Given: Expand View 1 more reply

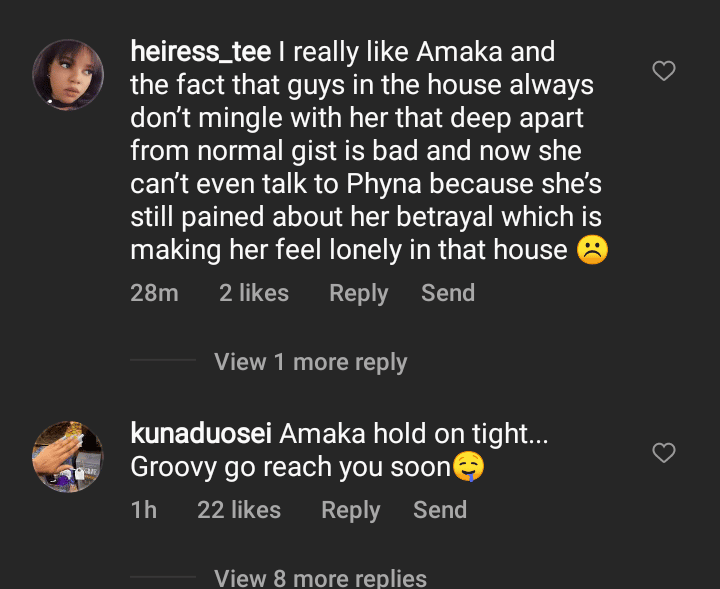Looking at the screenshot, I should (x=310, y=362).
